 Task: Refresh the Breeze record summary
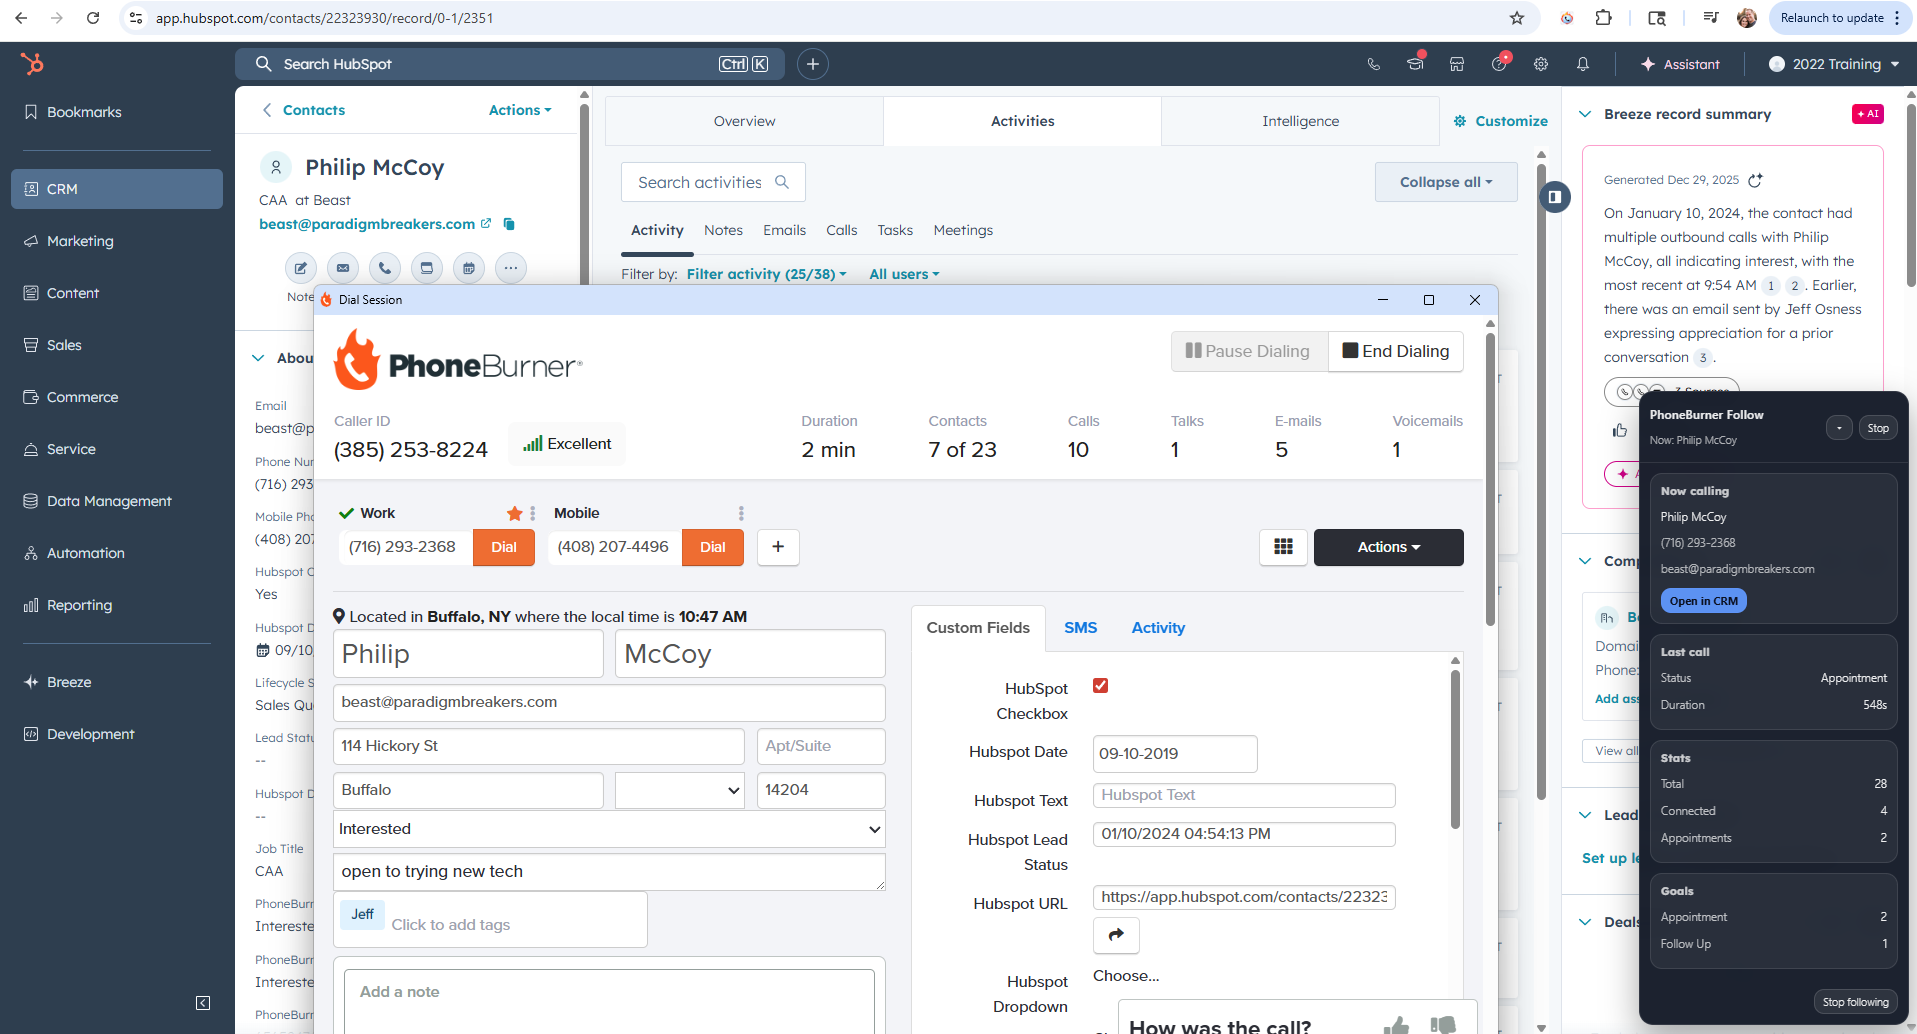coord(1755,180)
